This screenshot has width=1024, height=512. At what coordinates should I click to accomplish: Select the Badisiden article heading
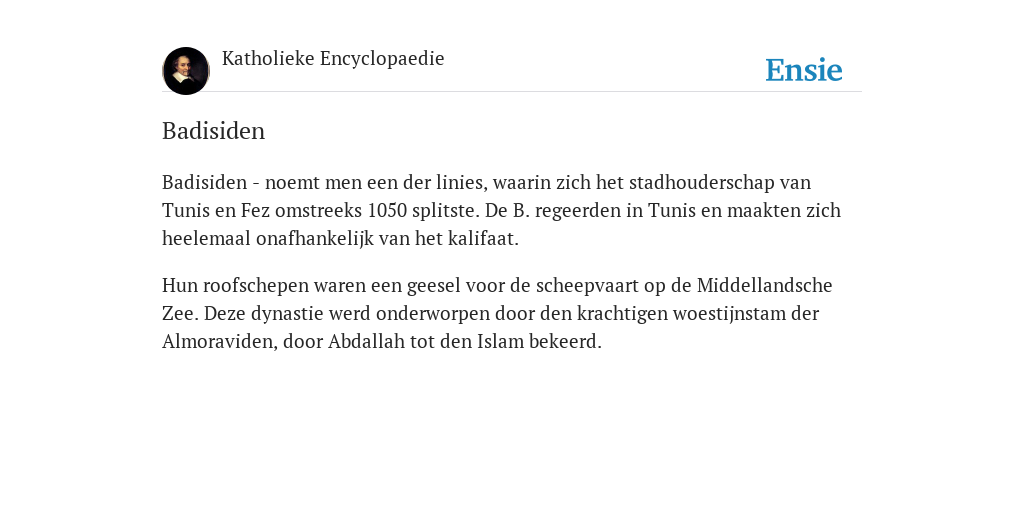pyautogui.click(x=214, y=131)
